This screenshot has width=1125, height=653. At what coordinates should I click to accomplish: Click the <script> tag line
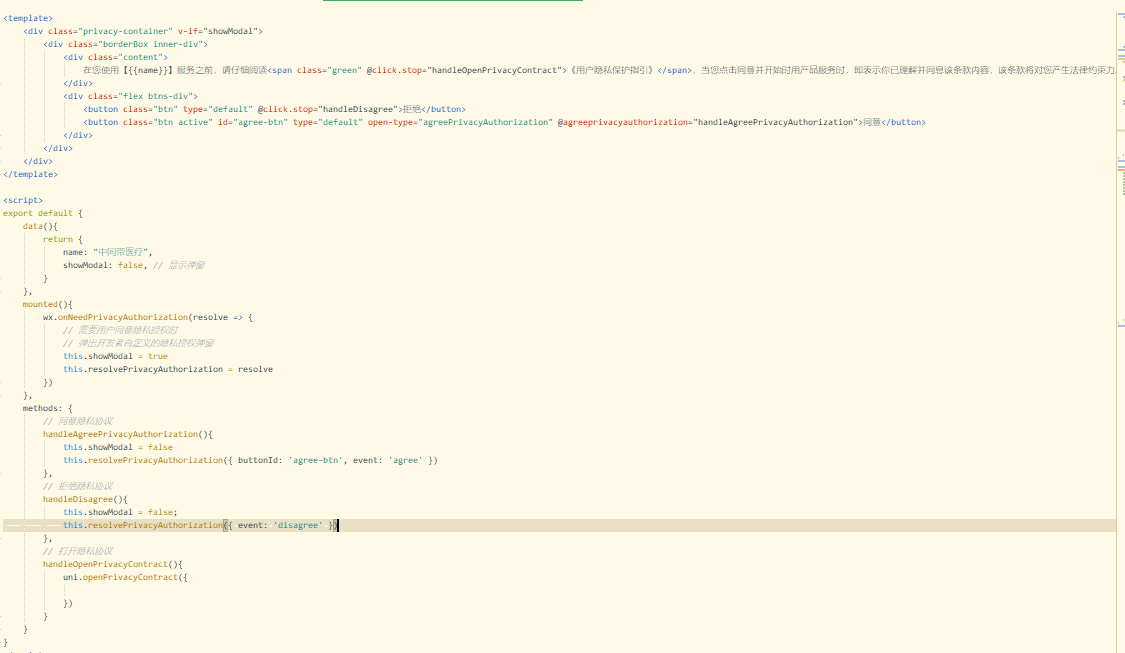(23, 200)
